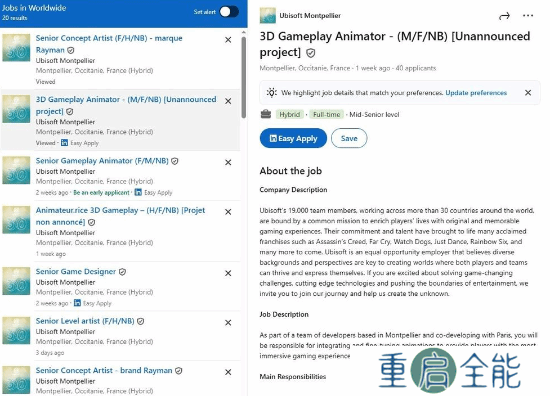Click verified badge on Senior Gameplay Animator listing

coord(174,161)
